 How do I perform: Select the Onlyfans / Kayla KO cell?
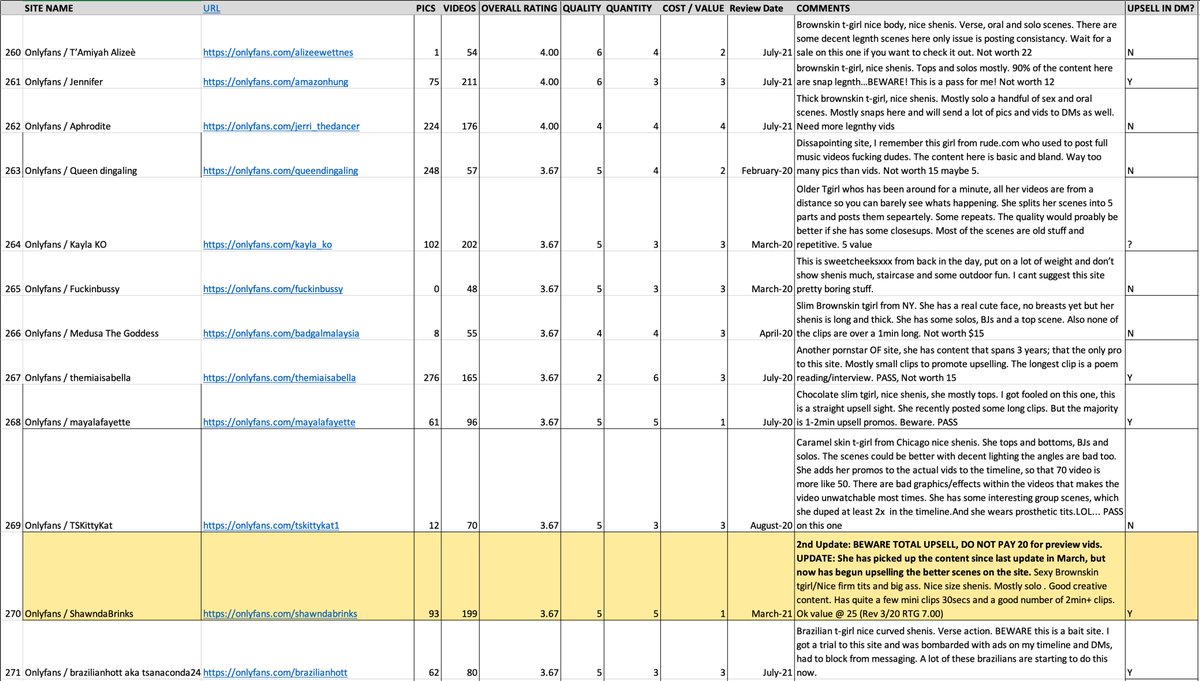tap(110, 215)
